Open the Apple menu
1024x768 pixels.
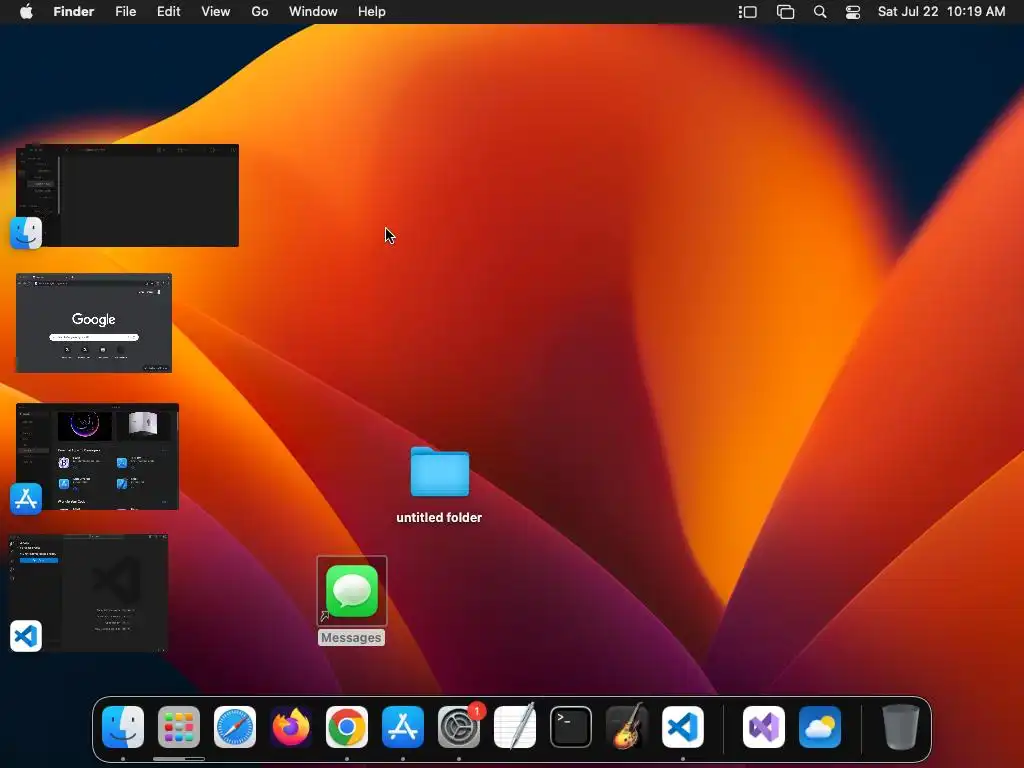point(26,12)
